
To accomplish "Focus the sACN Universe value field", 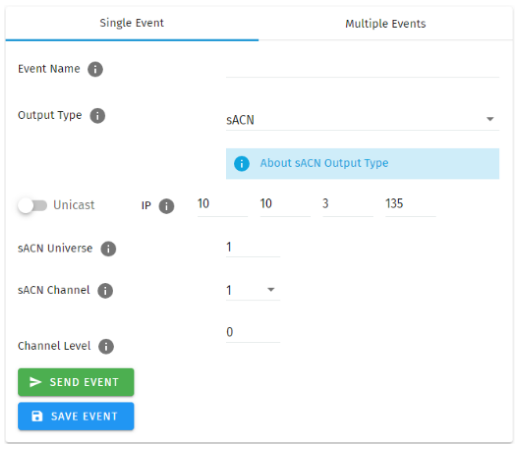I will click(253, 248).
